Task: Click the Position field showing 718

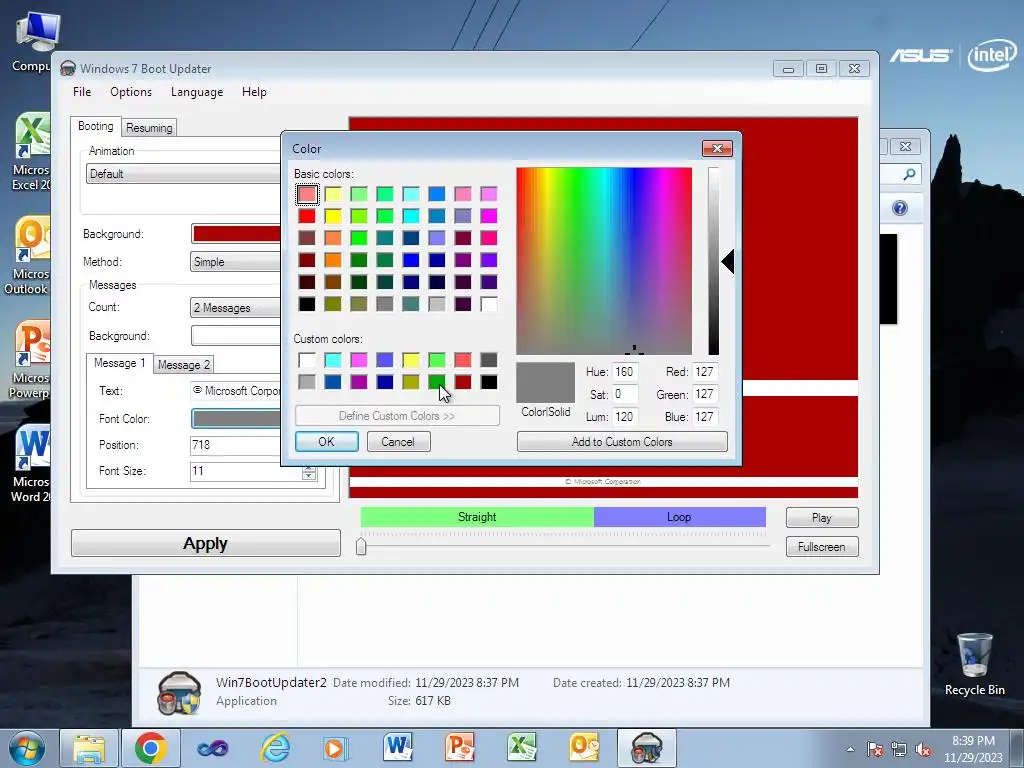Action: tap(236, 445)
